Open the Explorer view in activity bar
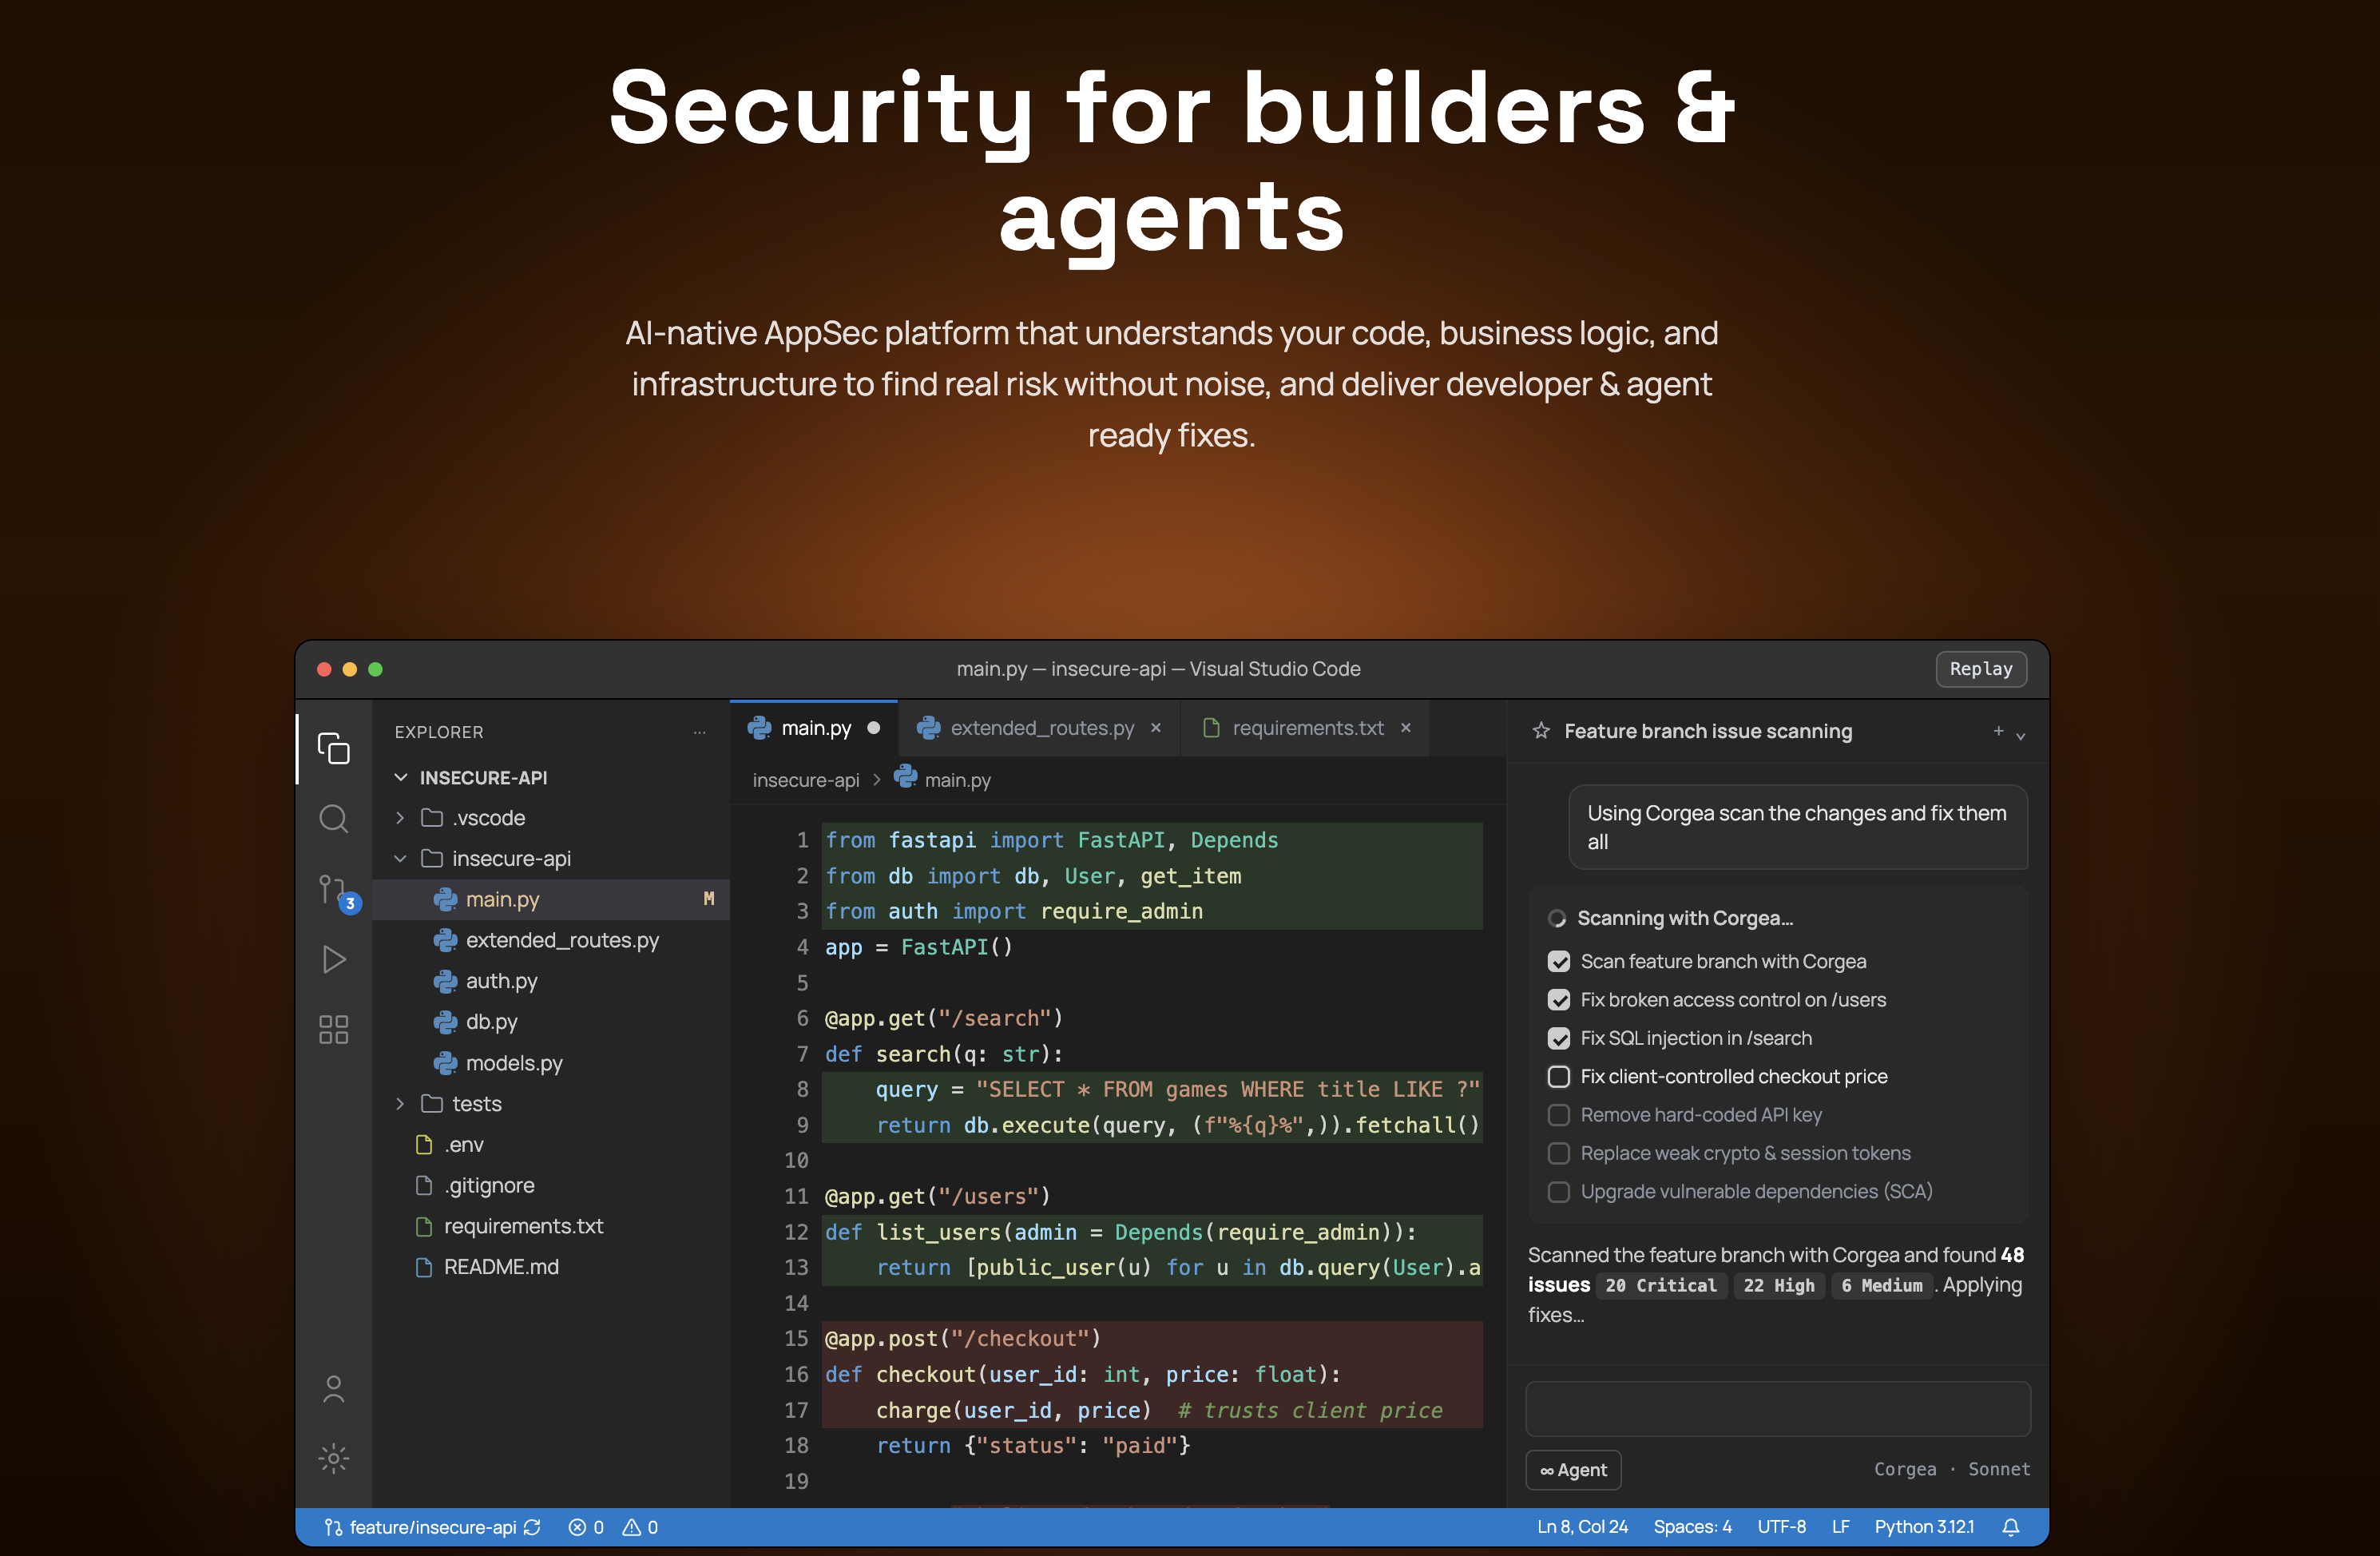 point(333,748)
